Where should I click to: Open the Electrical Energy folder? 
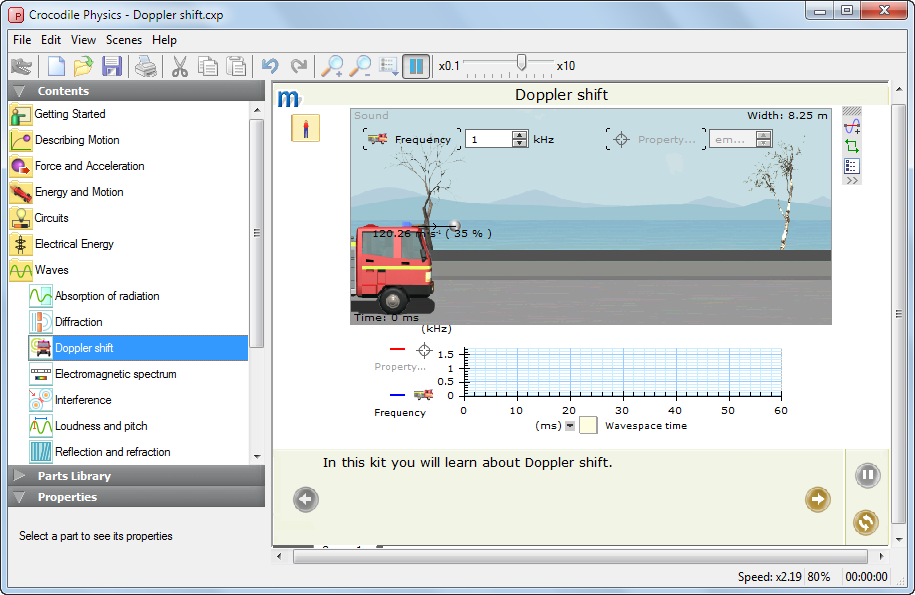click(x=74, y=244)
